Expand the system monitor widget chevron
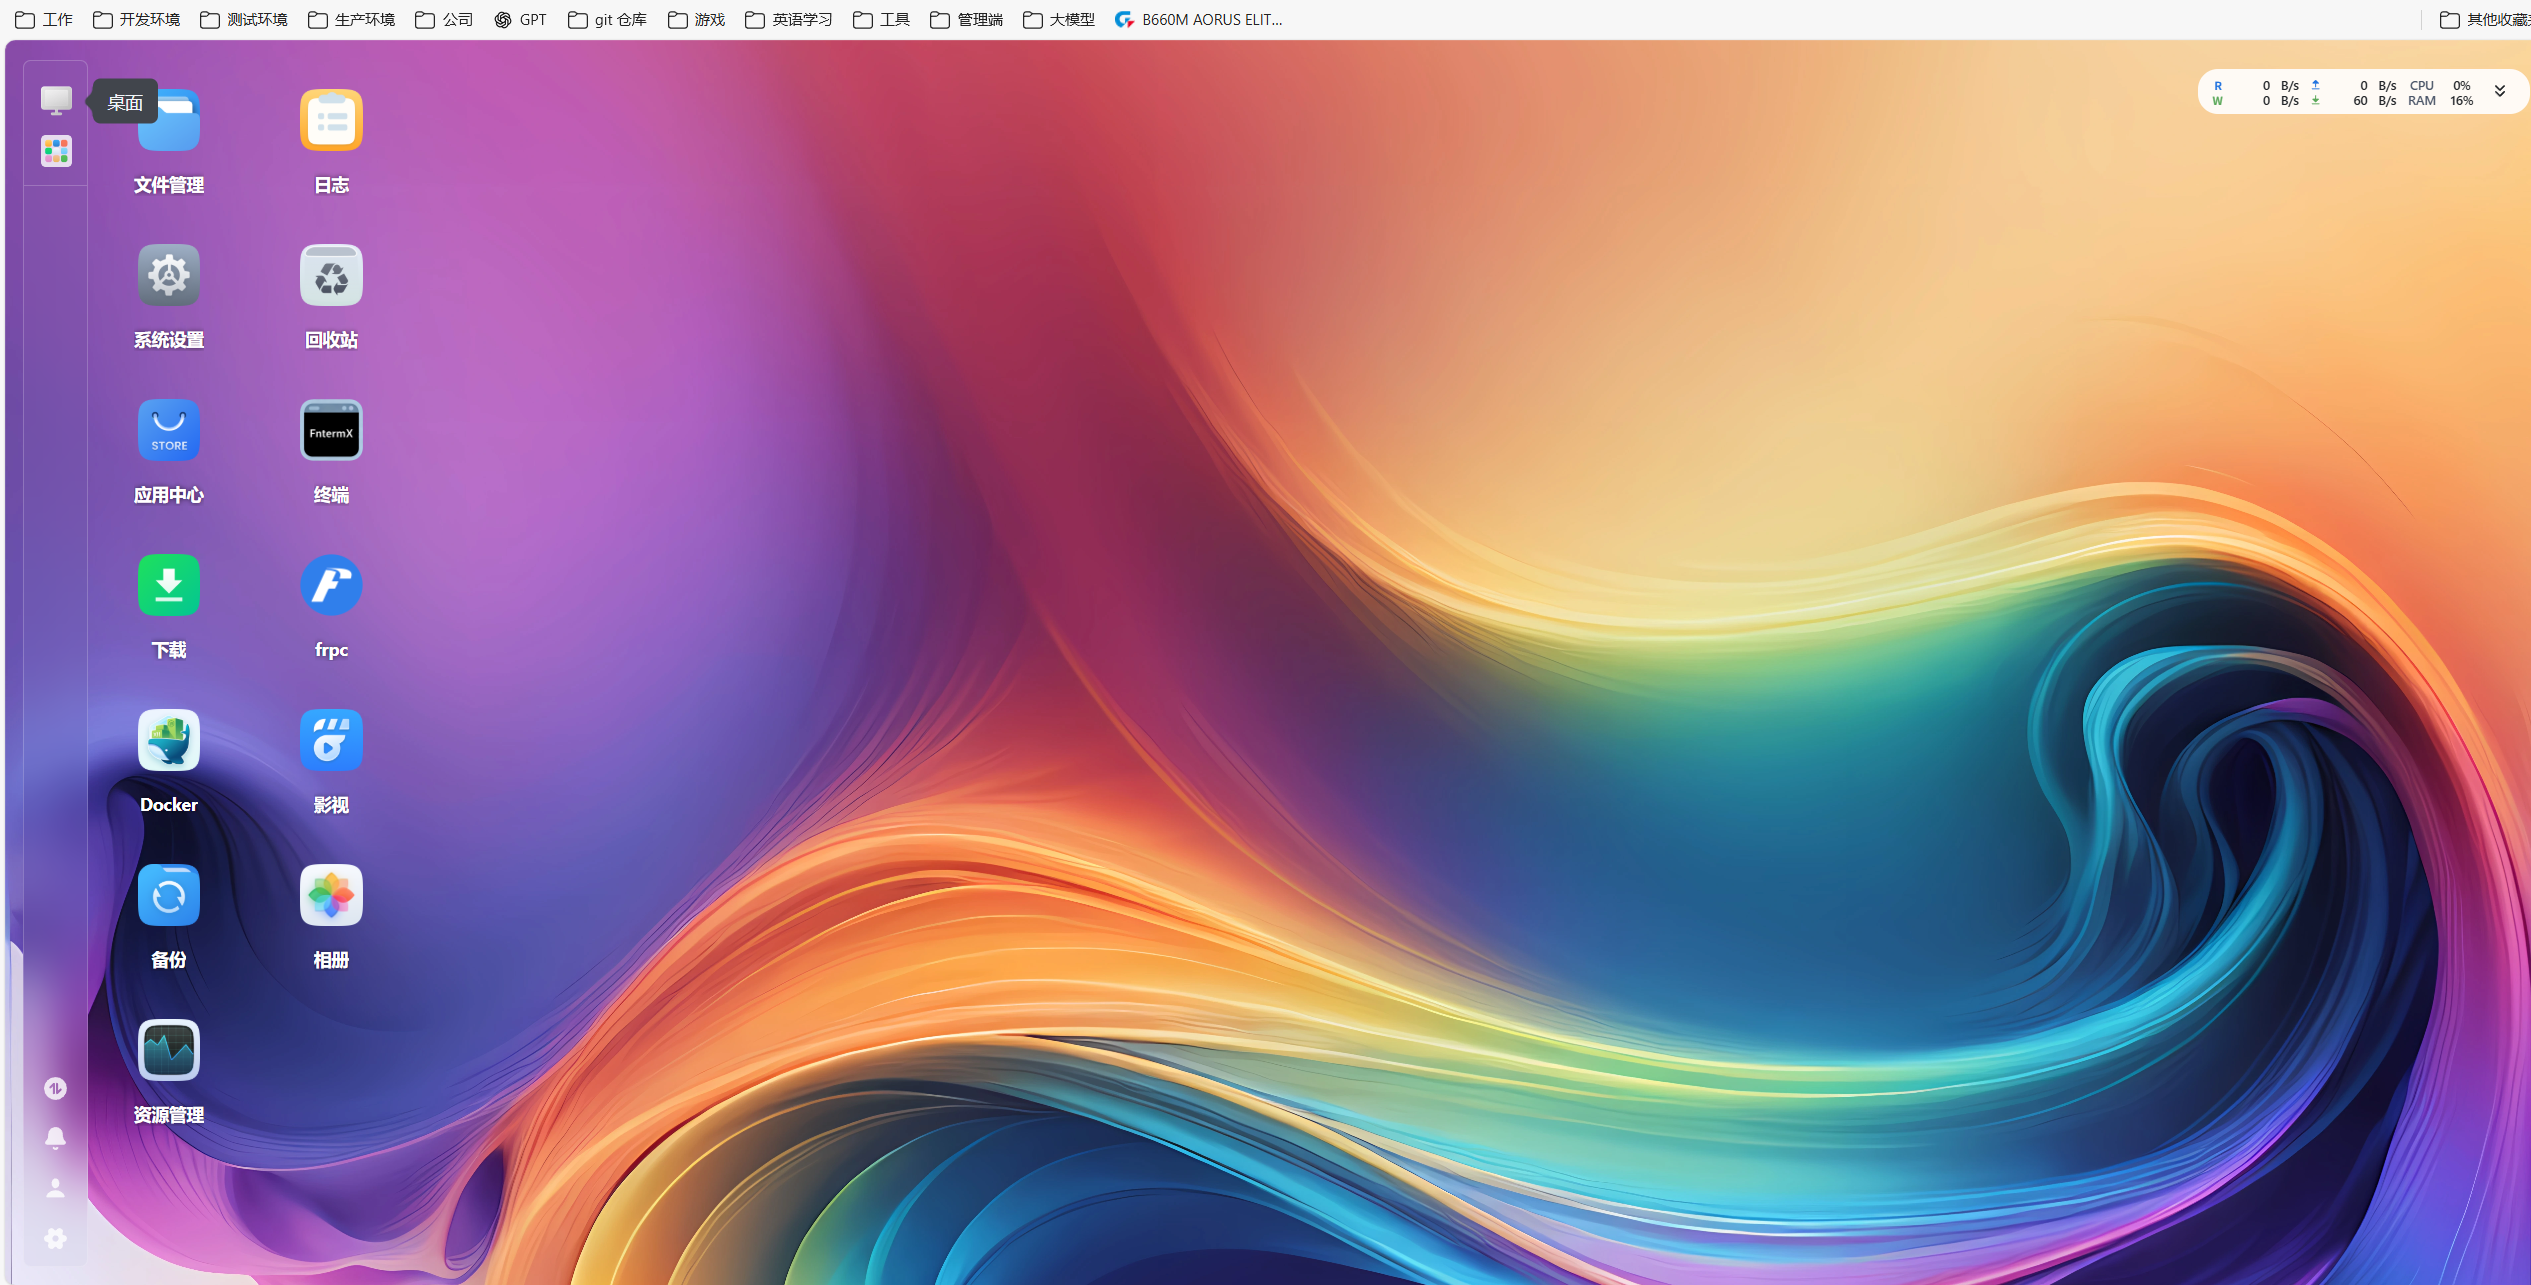The height and width of the screenshot is (1285, 2531). pos(2498,91)
